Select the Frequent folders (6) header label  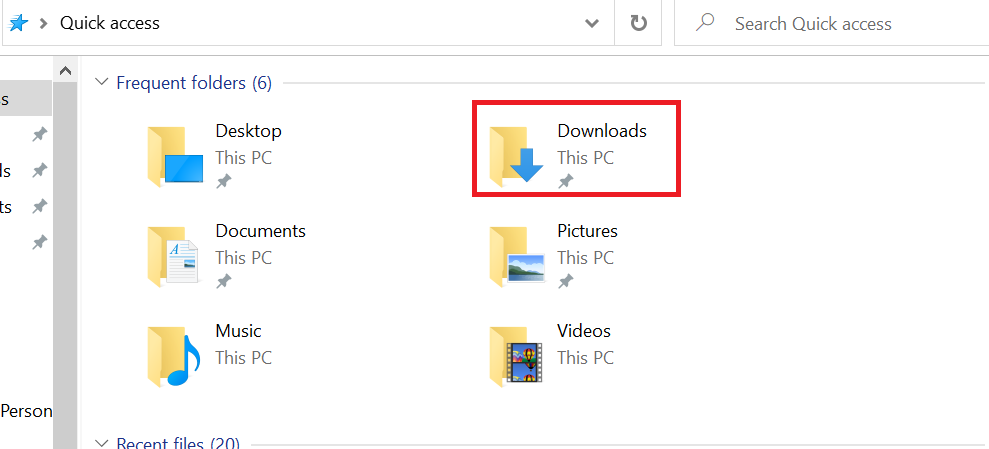193,83
